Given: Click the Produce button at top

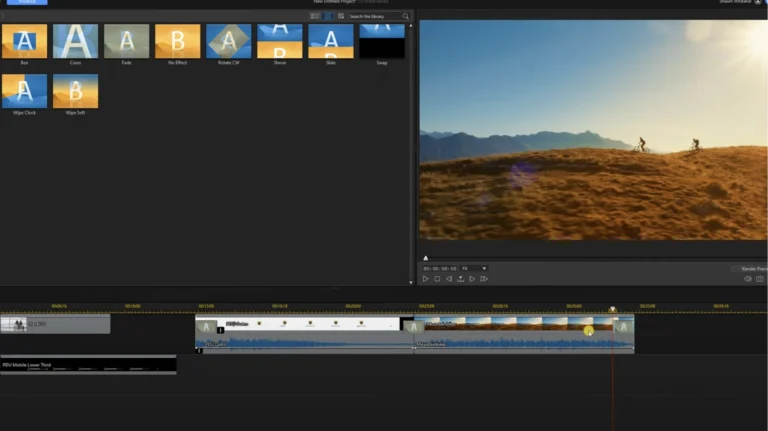Looking at the screenshot, I should point(27,2).
